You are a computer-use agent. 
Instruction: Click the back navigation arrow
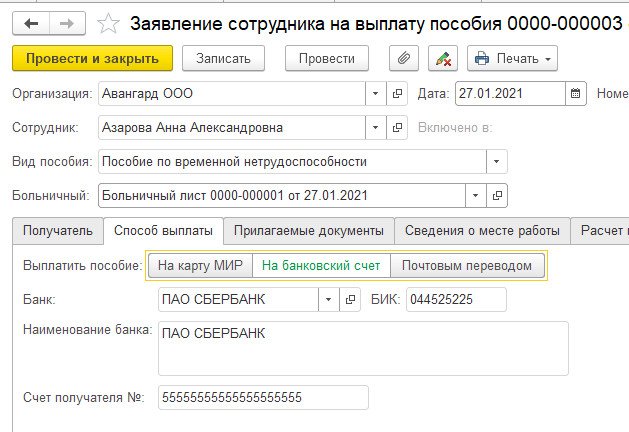[31, 23]
